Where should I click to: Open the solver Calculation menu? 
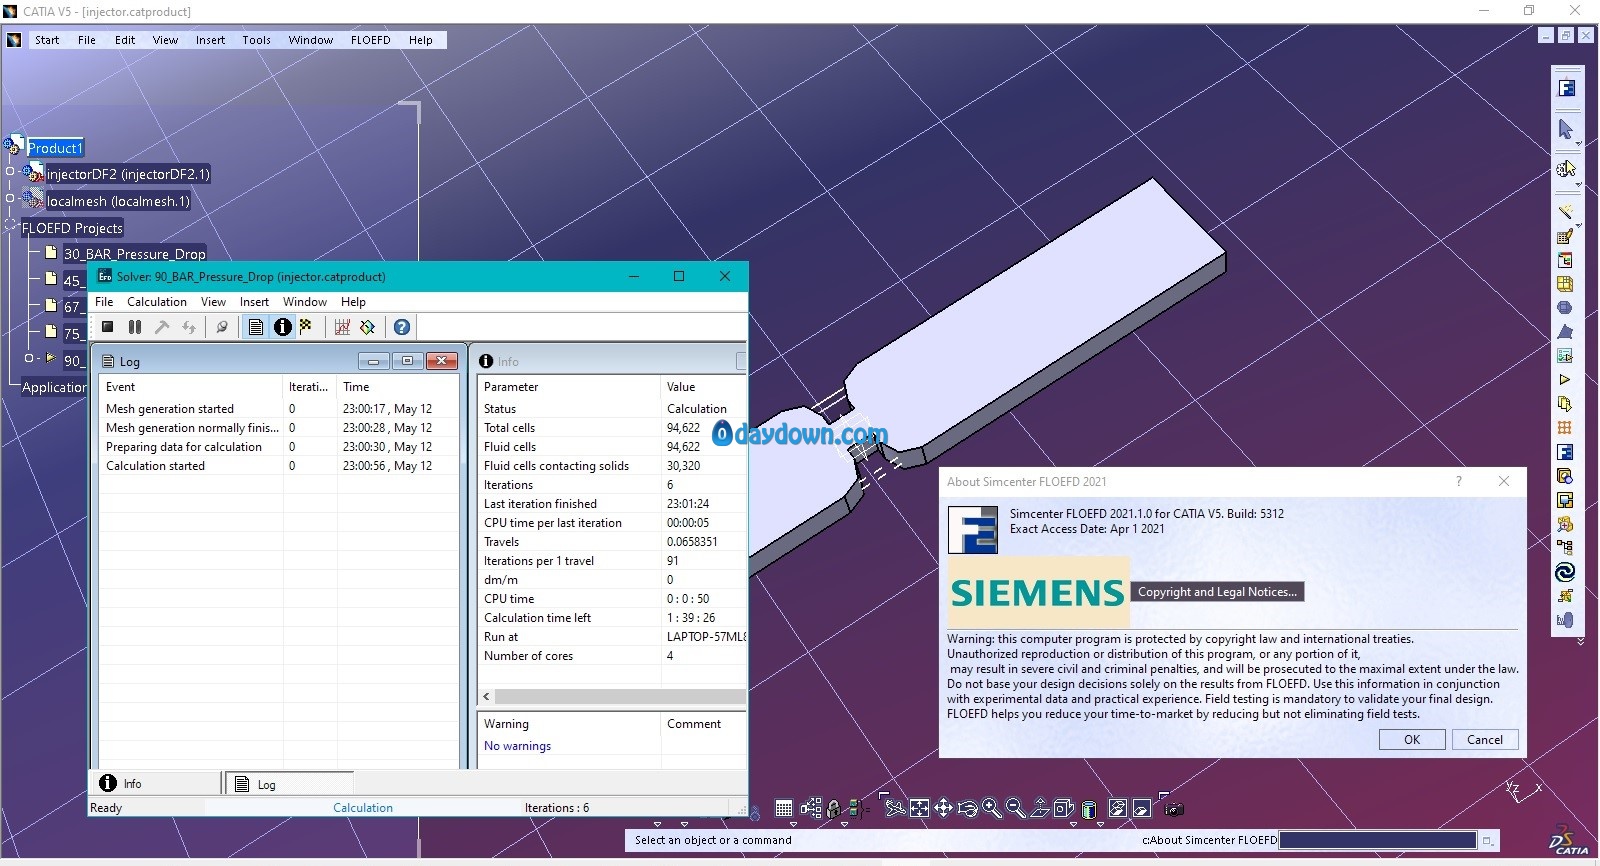pyautogui.click(x=157, y=302)
